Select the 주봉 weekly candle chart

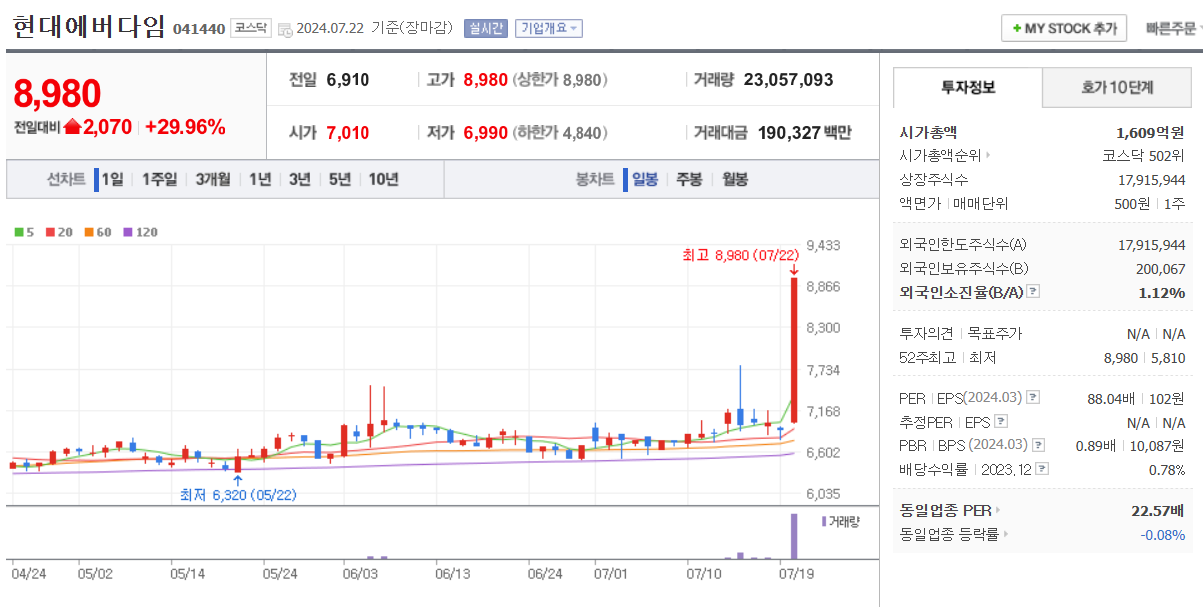click(689, 180)
